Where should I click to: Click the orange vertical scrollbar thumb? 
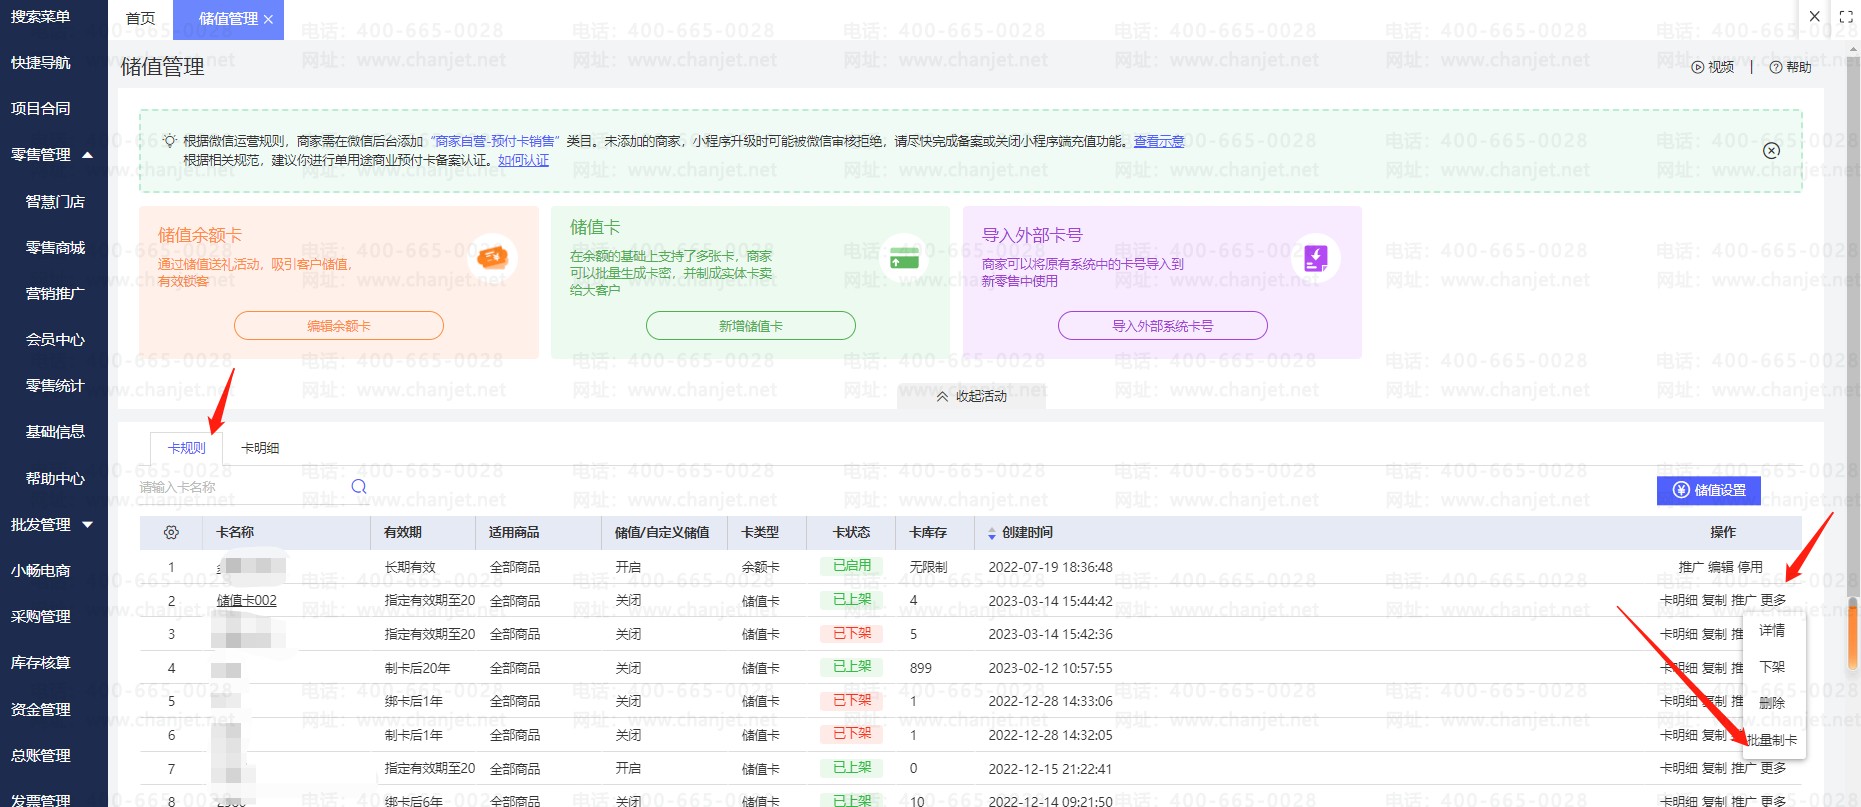tap(1852, 635)
